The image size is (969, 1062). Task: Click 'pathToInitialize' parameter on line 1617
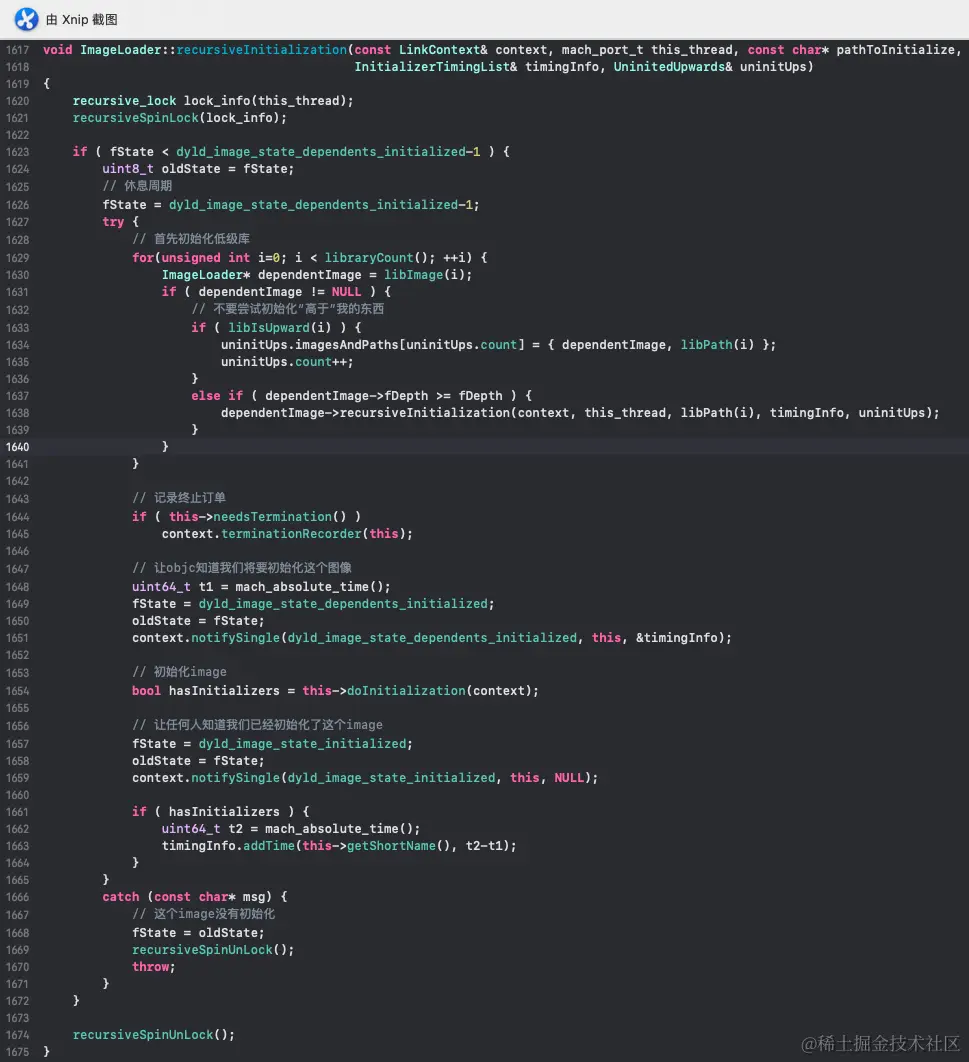pyautogui.click(x=895, y=50)
